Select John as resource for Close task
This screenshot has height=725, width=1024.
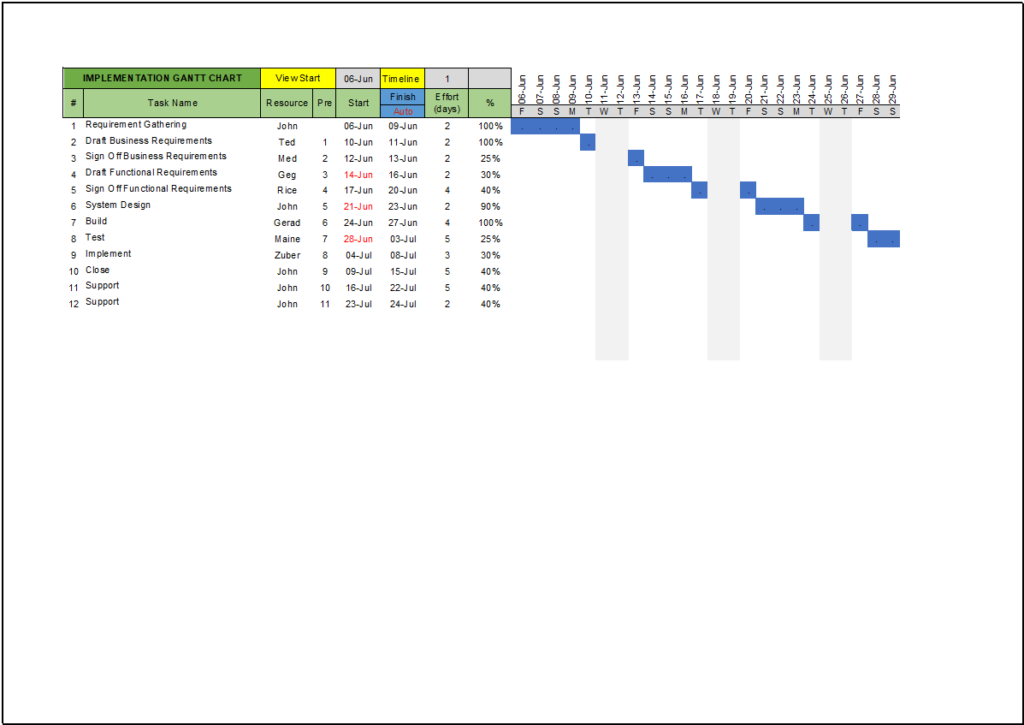[x=287, y=271]
